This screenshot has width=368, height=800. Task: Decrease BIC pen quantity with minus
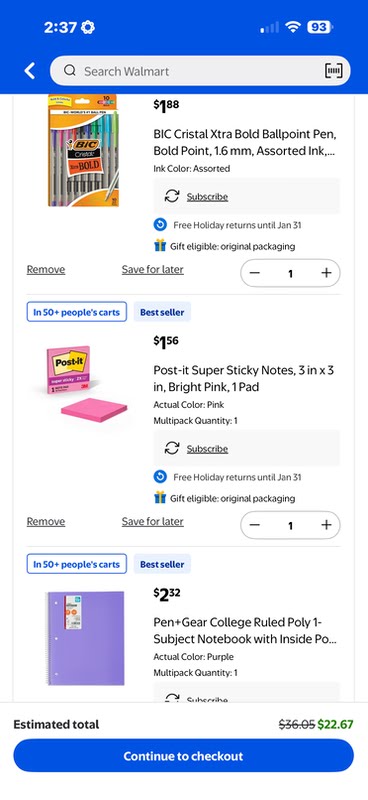(255, 273)
